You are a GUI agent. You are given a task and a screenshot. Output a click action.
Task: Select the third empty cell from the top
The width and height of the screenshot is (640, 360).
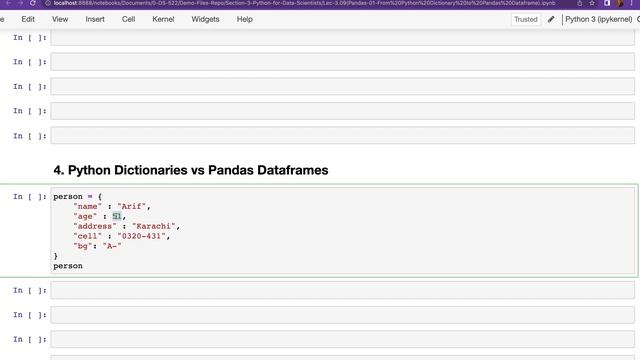[342, 87]
